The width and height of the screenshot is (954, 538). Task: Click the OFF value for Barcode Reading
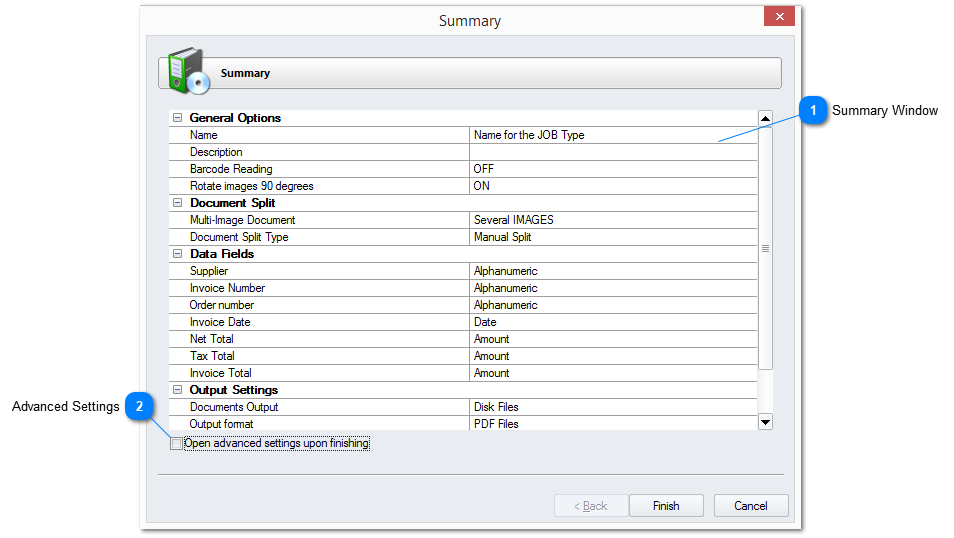tap(484, 169)
